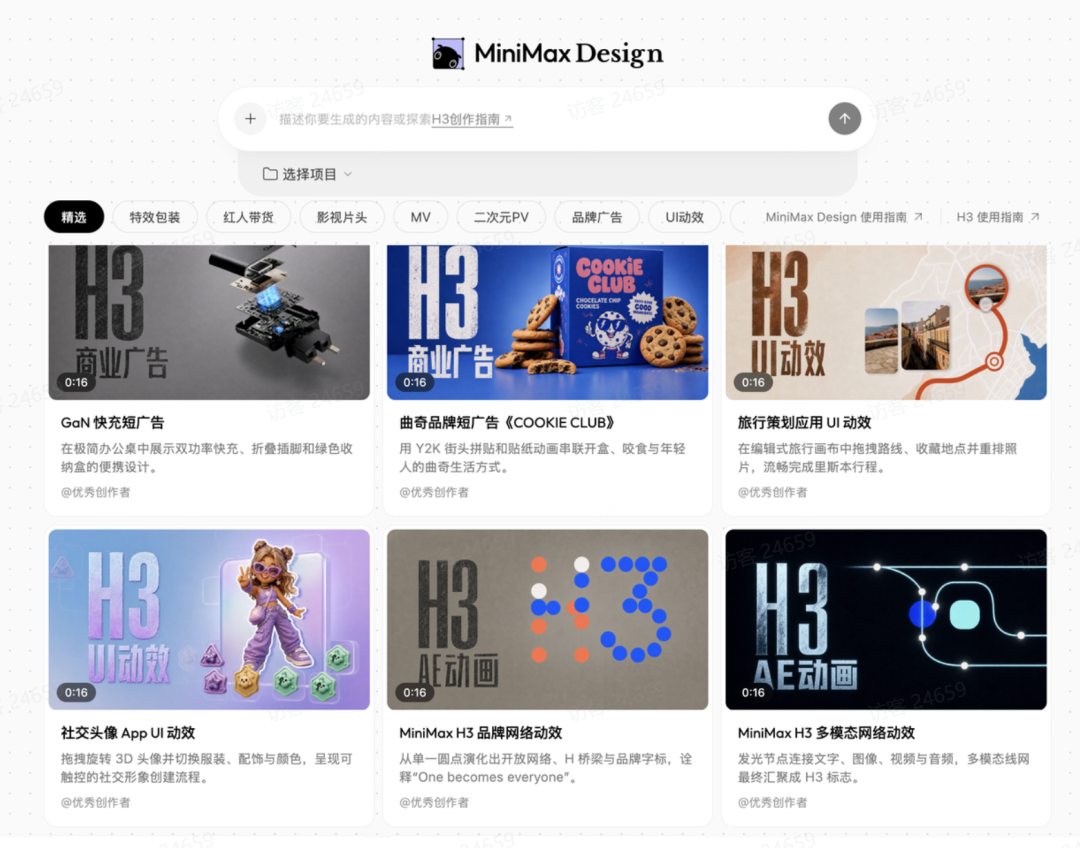The width and height of the screenshot is (1080, 848).
Task: Select the 精选 tab
Action: pos(74,217)
